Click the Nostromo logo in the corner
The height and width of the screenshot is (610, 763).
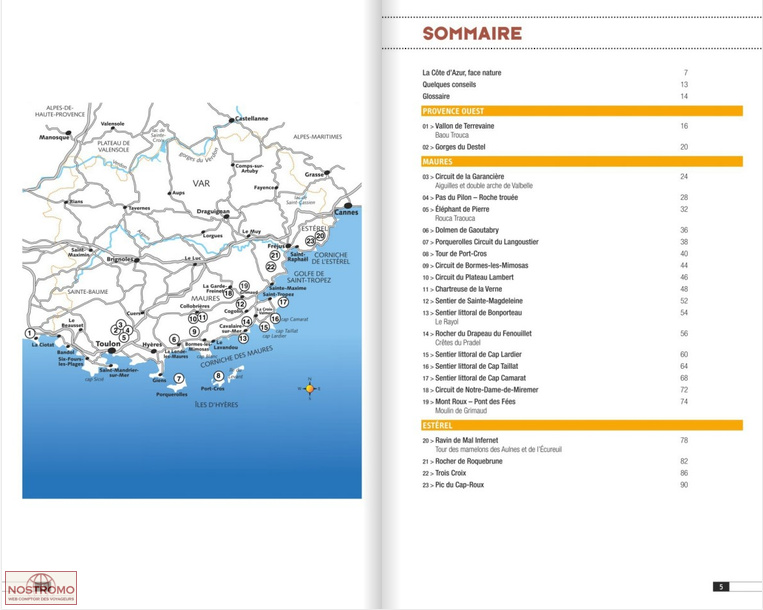tap(41, 588)
